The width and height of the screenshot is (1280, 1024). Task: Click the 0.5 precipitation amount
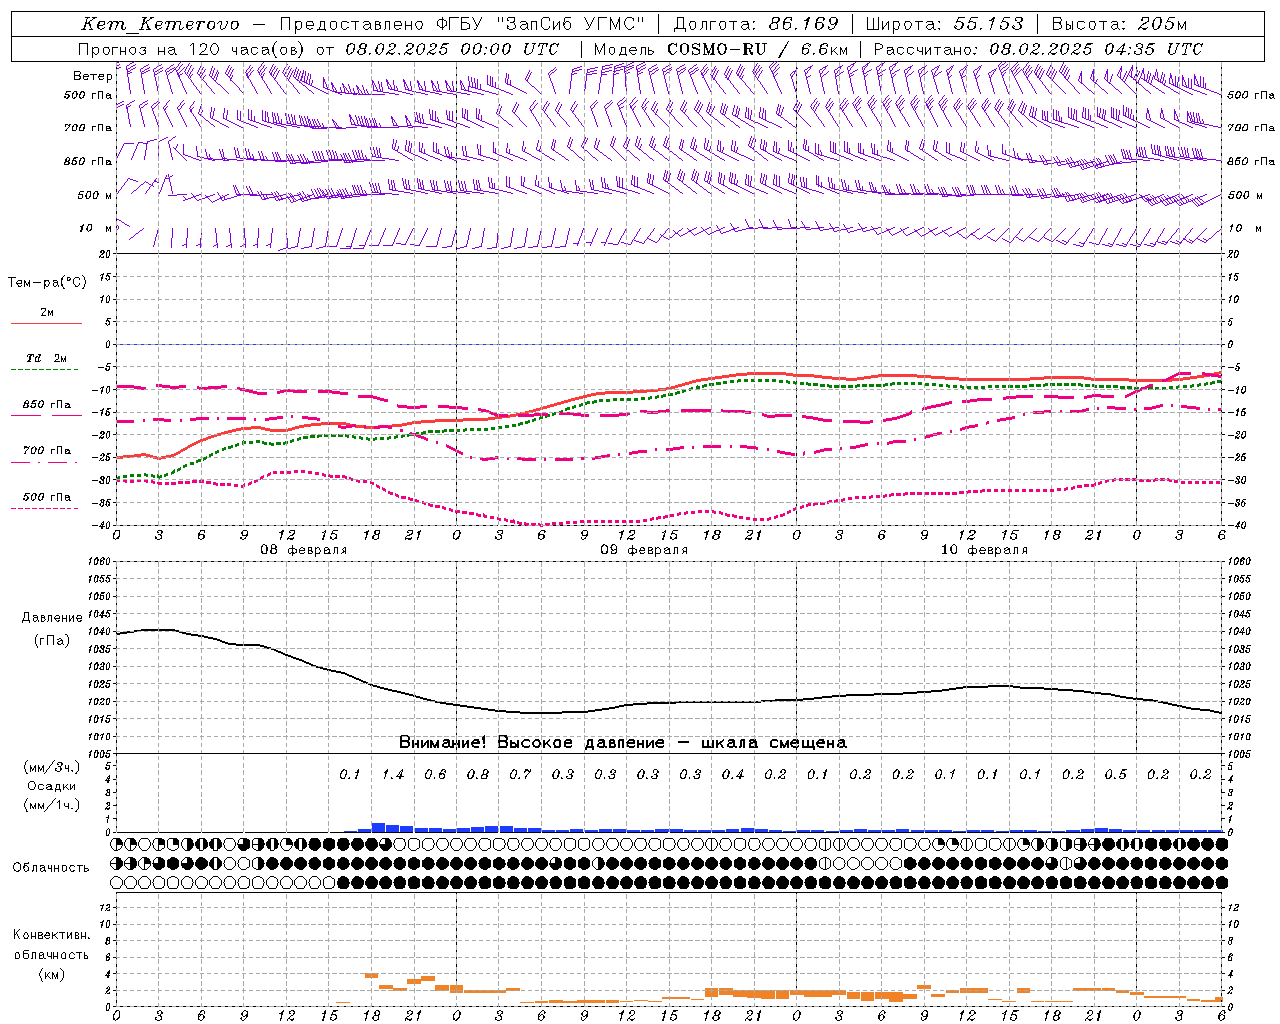pos(1115,774)
